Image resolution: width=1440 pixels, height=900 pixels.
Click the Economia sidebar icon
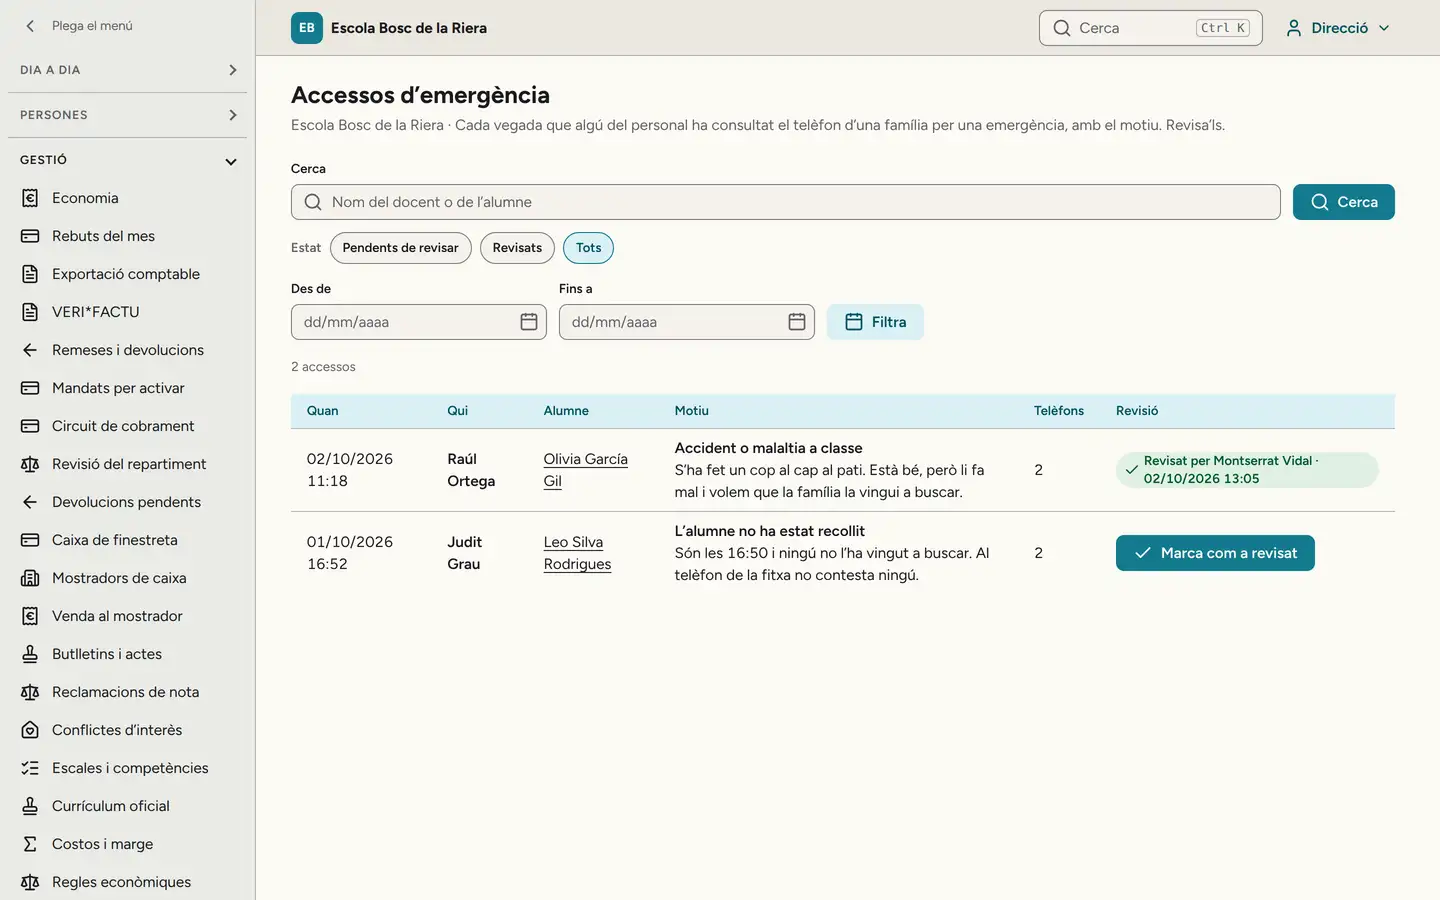point(30,198)
